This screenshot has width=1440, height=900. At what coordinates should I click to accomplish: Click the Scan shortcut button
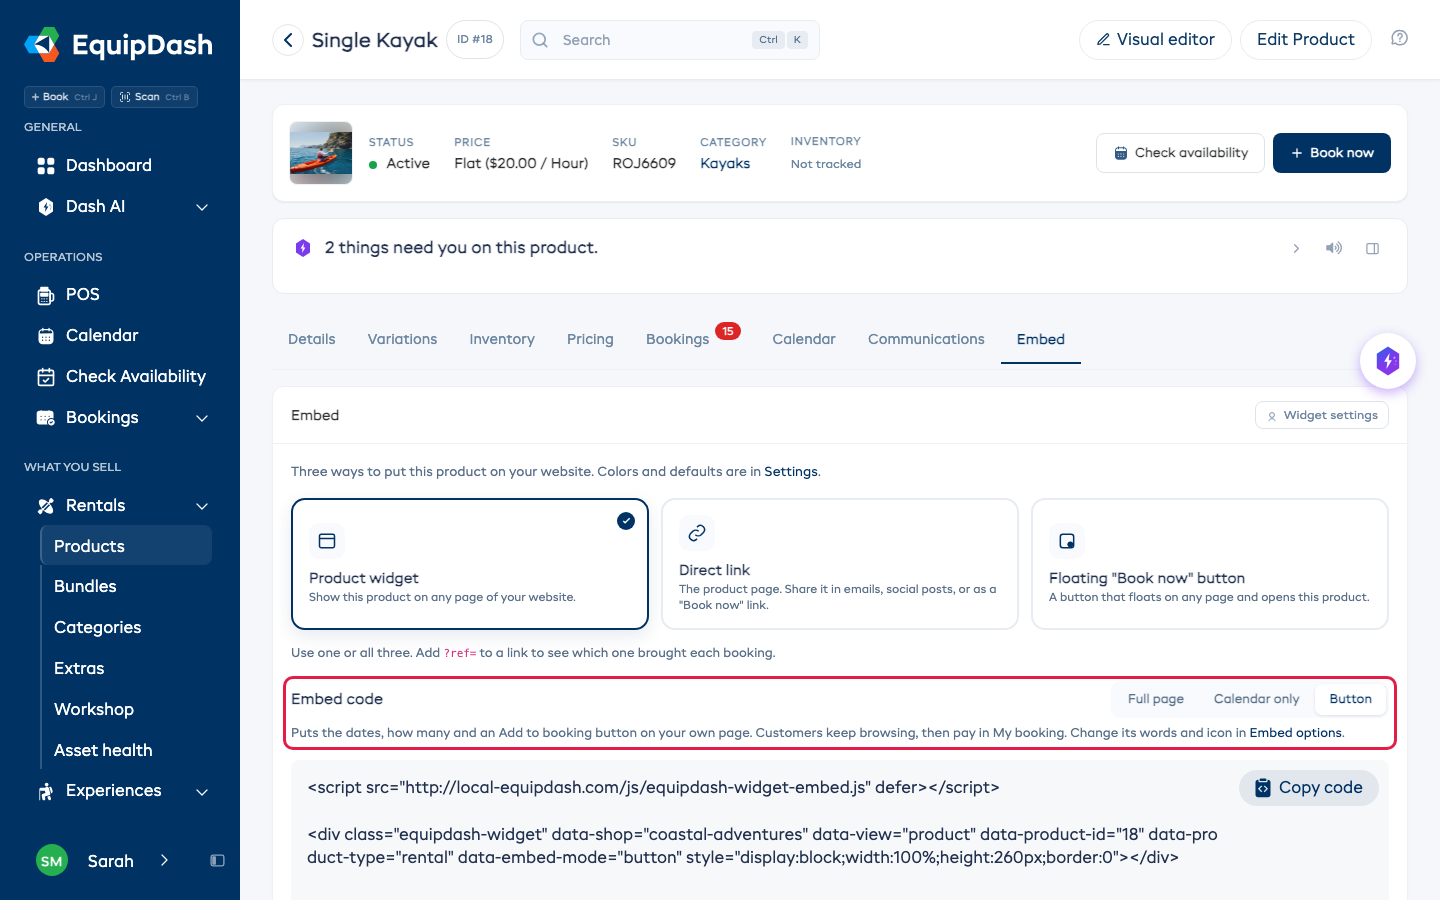[x=154, y=97]
